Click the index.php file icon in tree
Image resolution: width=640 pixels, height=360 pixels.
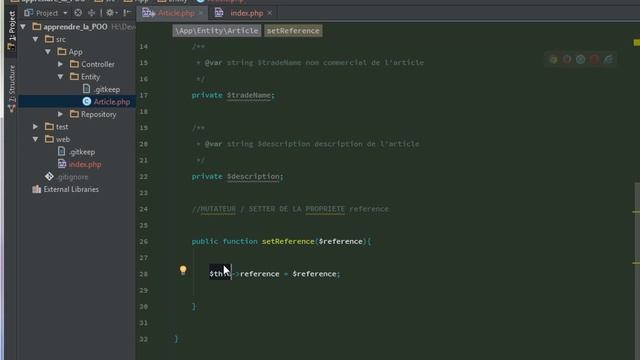[x=62, y=164]
